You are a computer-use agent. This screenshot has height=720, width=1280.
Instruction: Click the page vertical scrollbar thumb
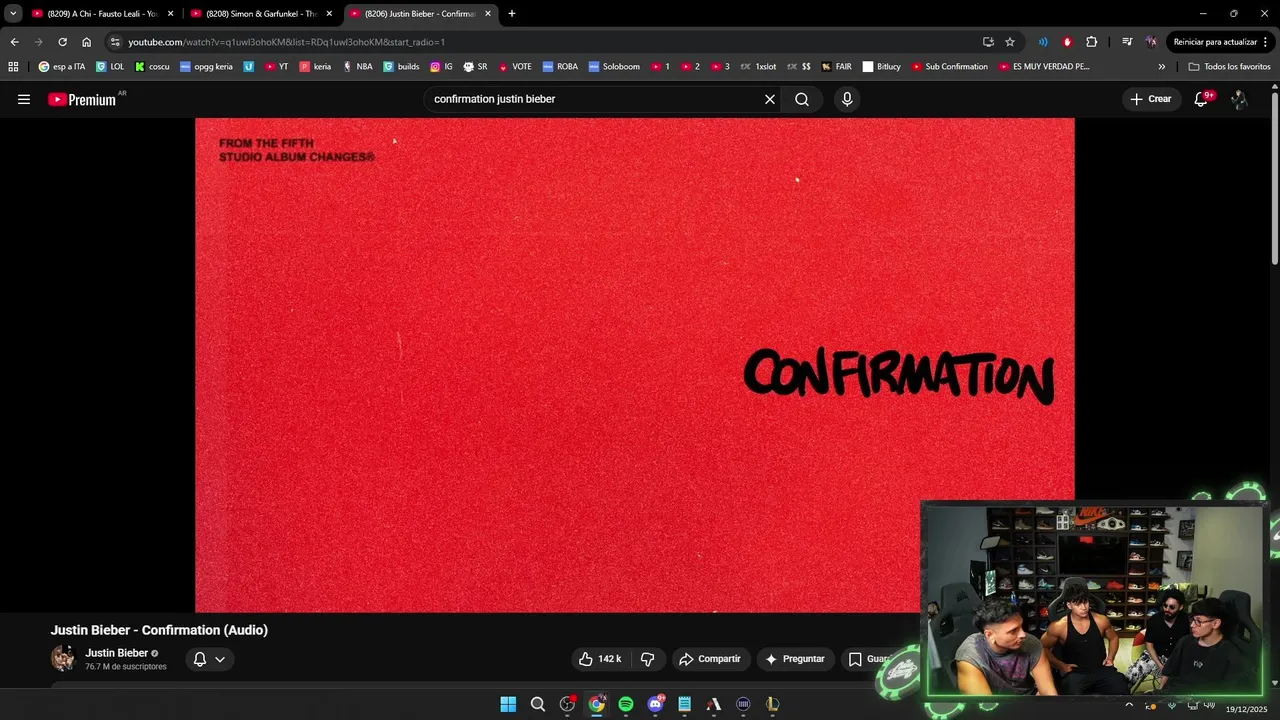1274,180
